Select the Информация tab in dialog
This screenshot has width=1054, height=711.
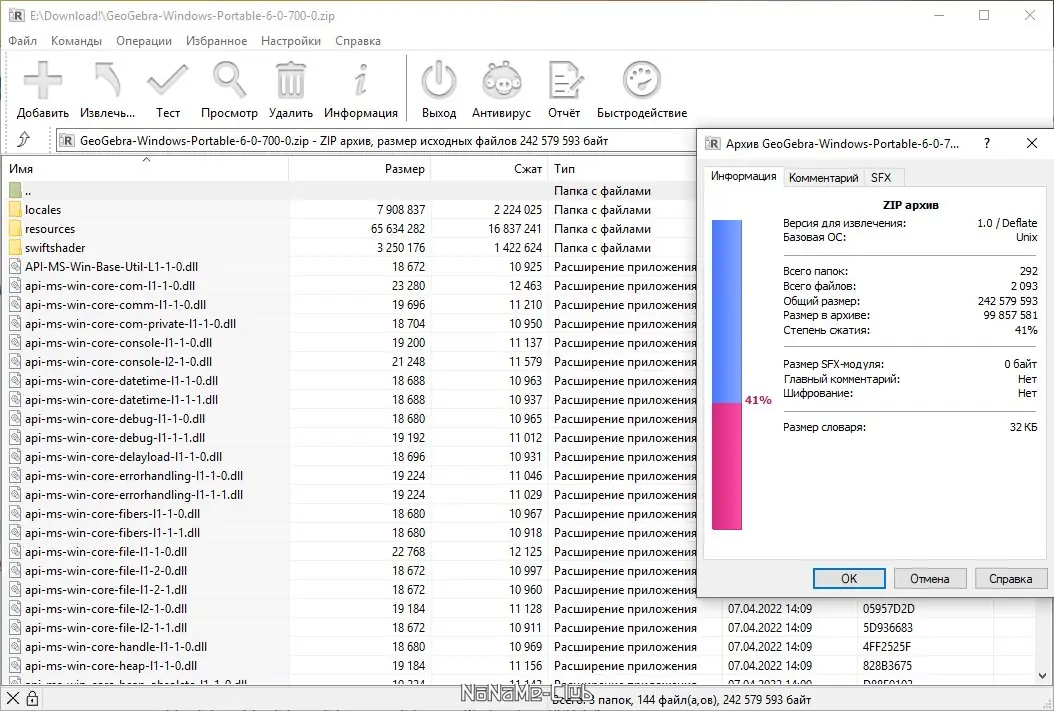click(743, 176)
